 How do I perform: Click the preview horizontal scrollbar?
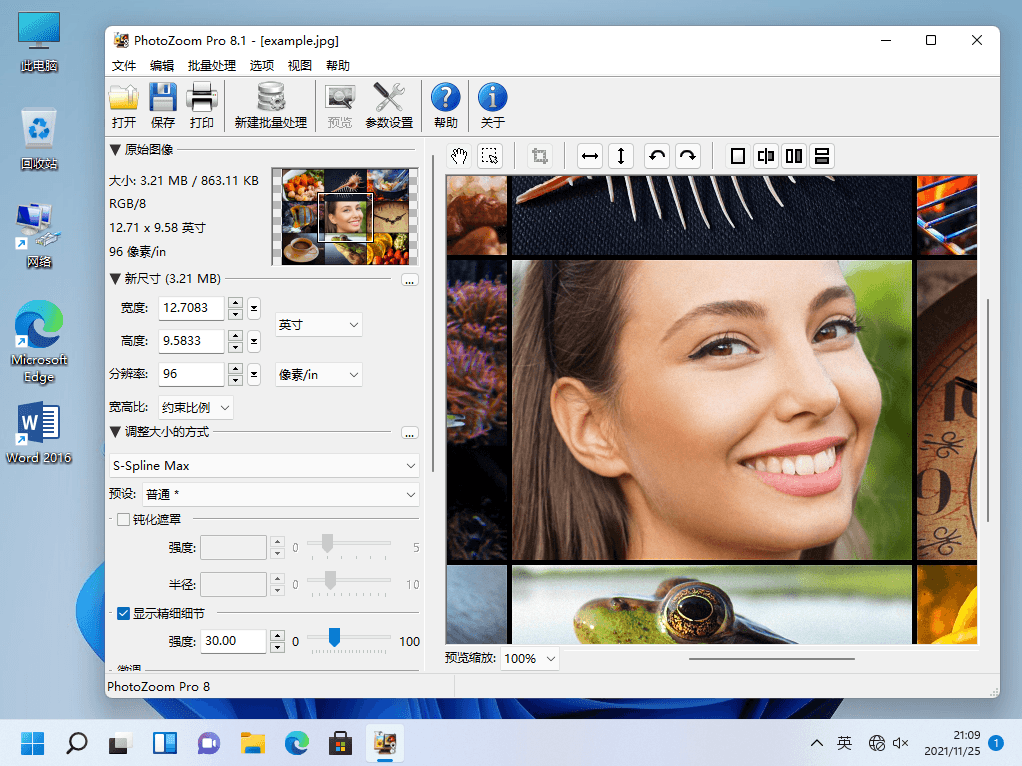point(771,659)
